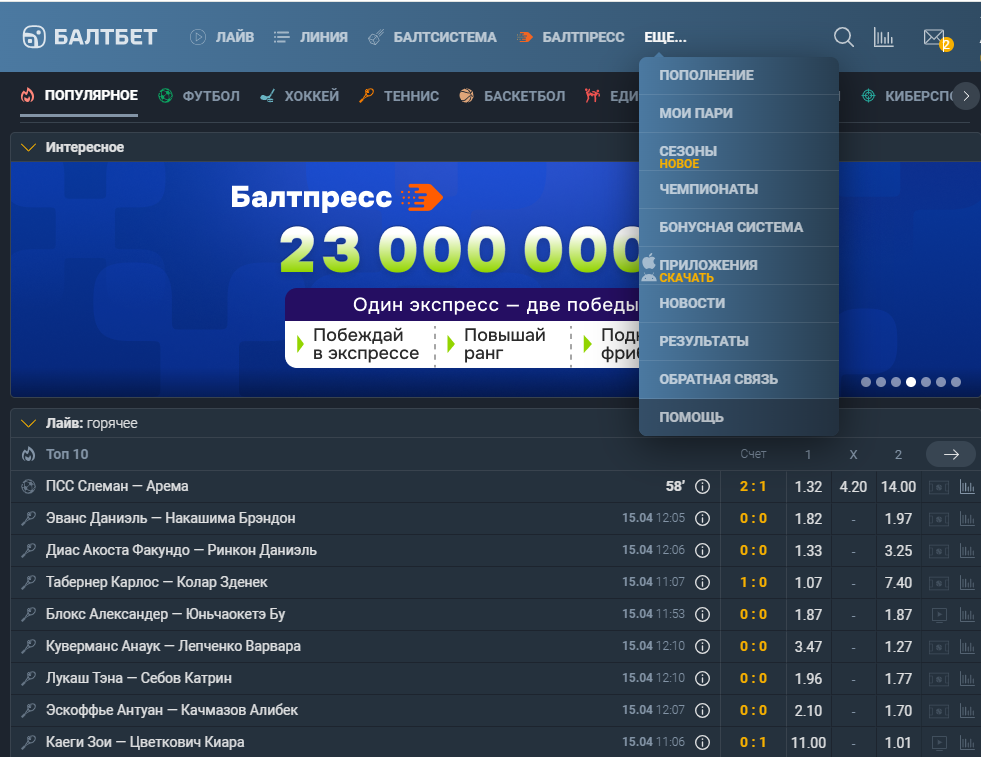This screenshot has height=757, width=981.
Task: Open match tracker icon for Лукаш Тэна row
Action: pos(938,678)
